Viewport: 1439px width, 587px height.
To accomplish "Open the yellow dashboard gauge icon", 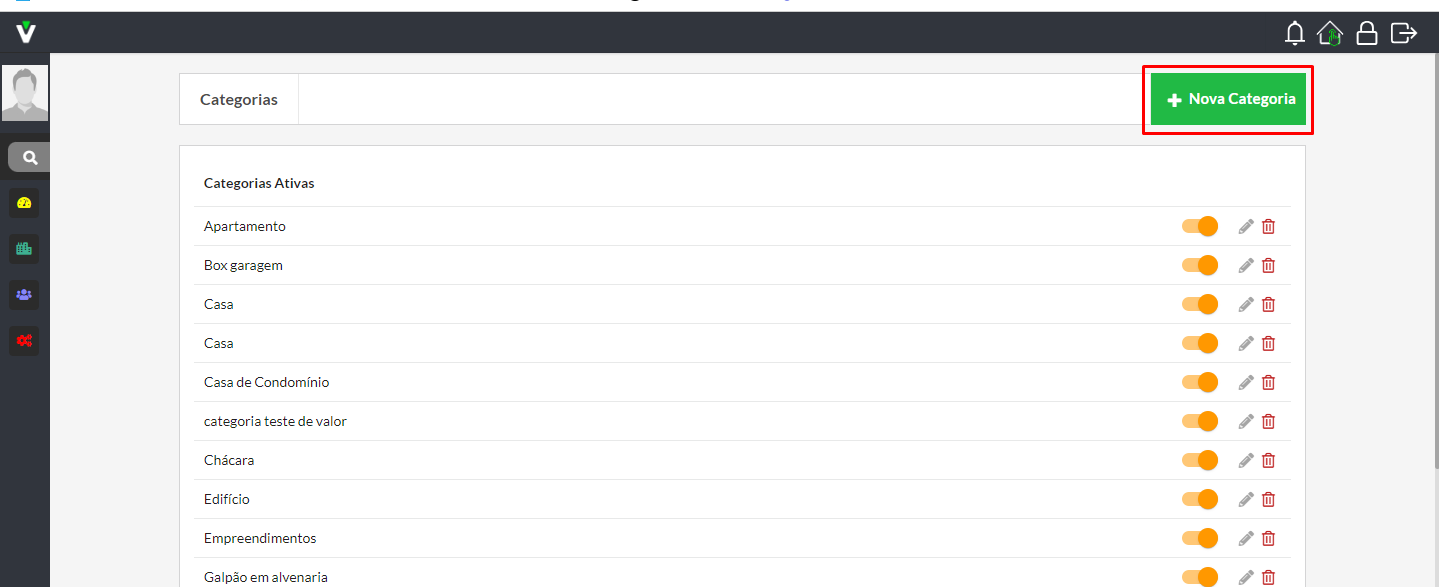I will tap(24, 203).
